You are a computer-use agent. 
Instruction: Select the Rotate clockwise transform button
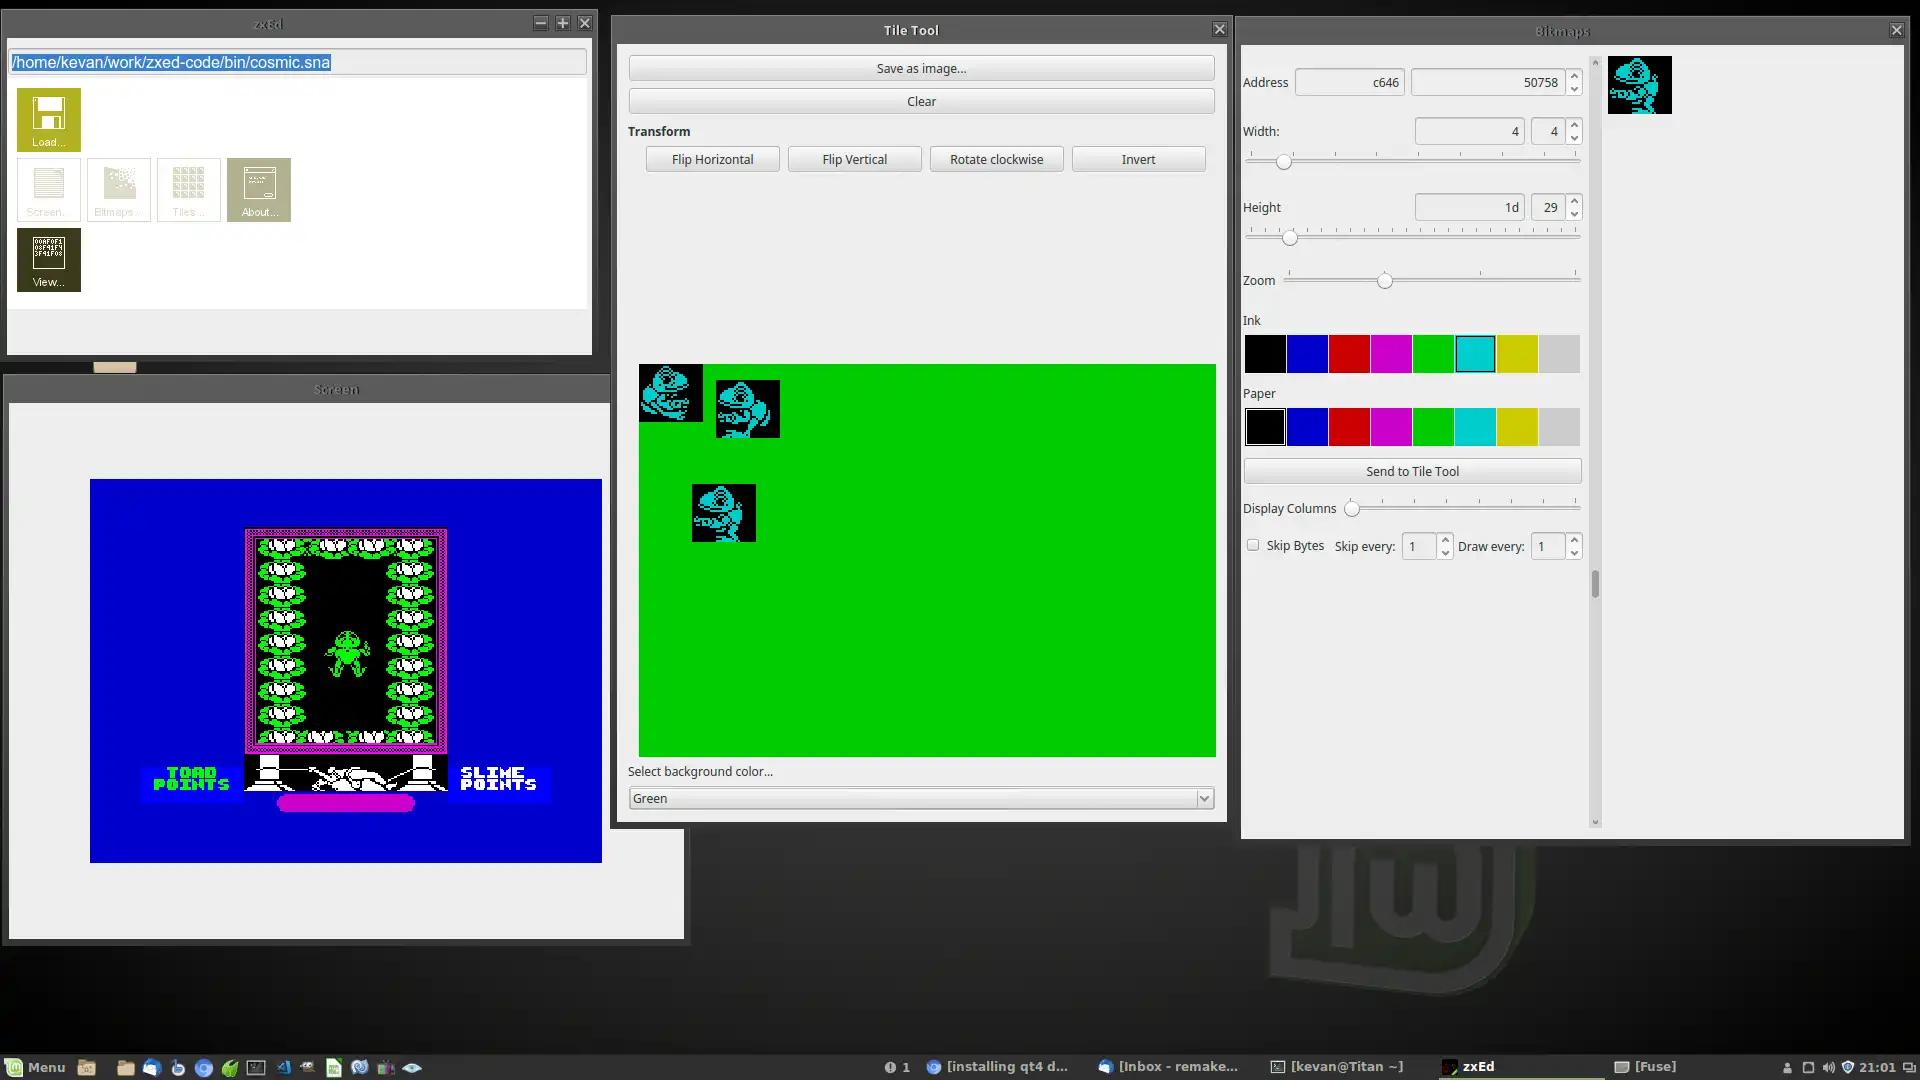tap(997, 158)
